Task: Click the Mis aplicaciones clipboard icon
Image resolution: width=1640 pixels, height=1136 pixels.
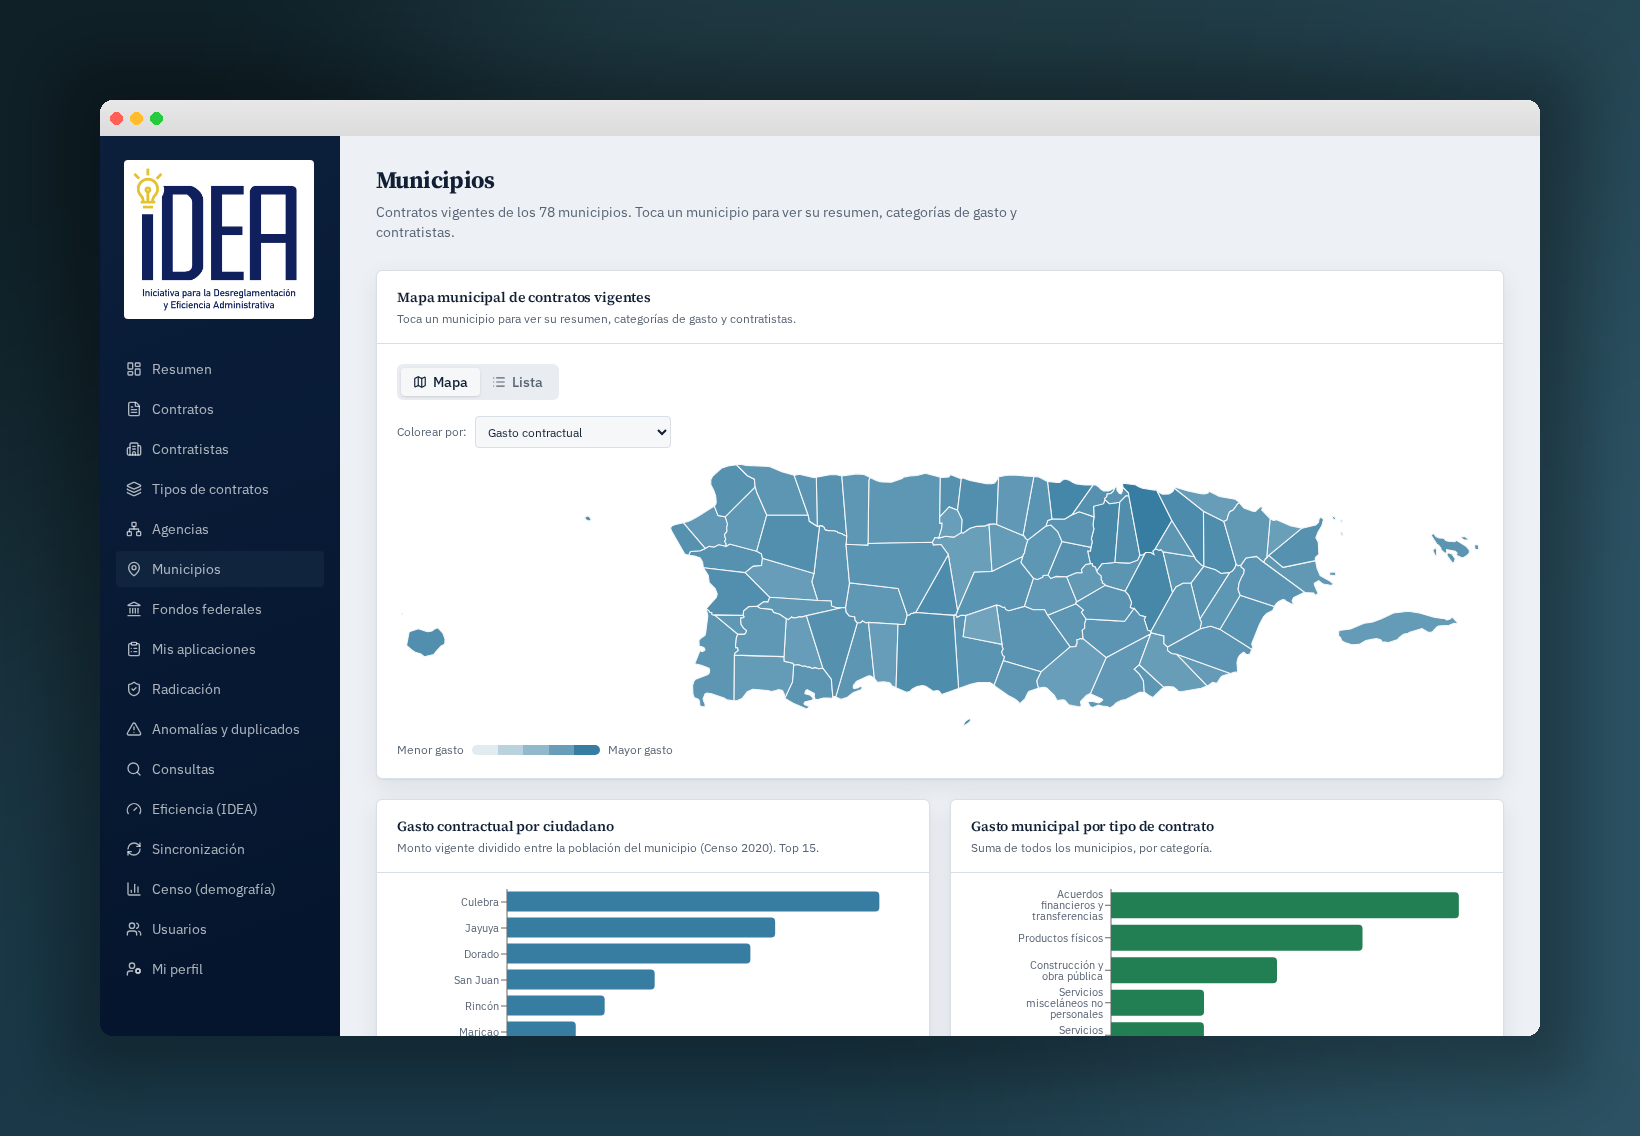Action: (x=134, y=649)
